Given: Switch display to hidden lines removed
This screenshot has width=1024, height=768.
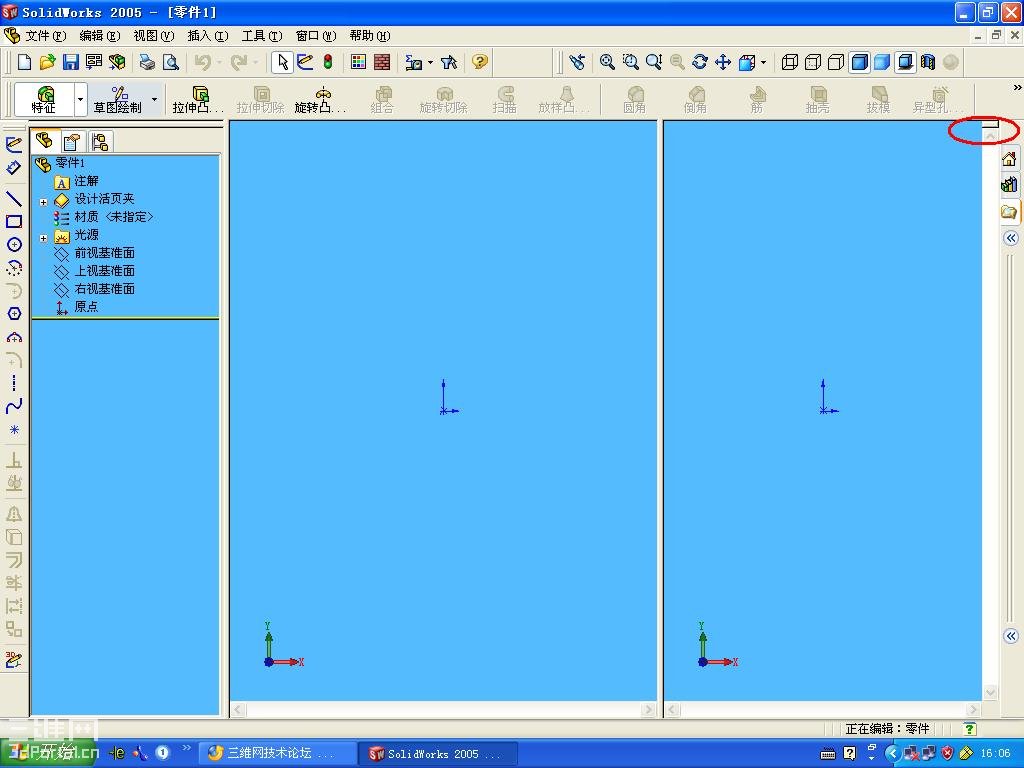Looking at the screenshot, I should (836, 62).
